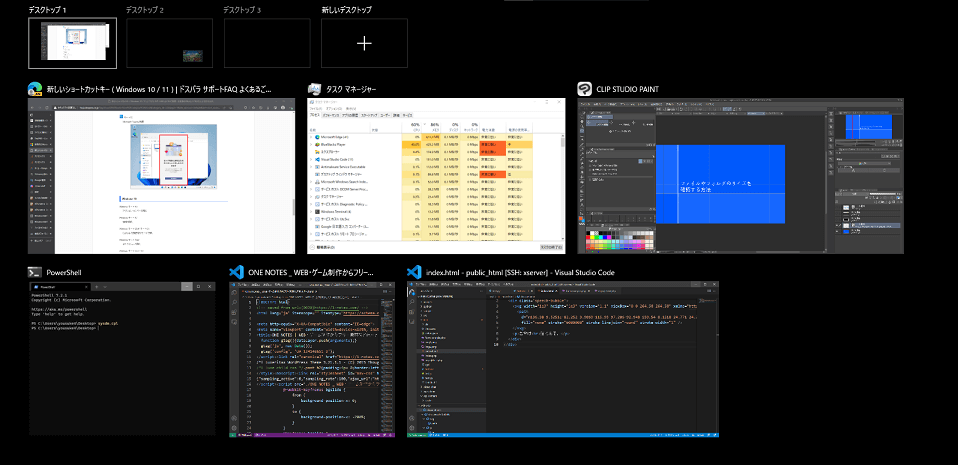
Task: Click the CLIP STUDIO PAINT app icon
Action: (x=585, y=89)
